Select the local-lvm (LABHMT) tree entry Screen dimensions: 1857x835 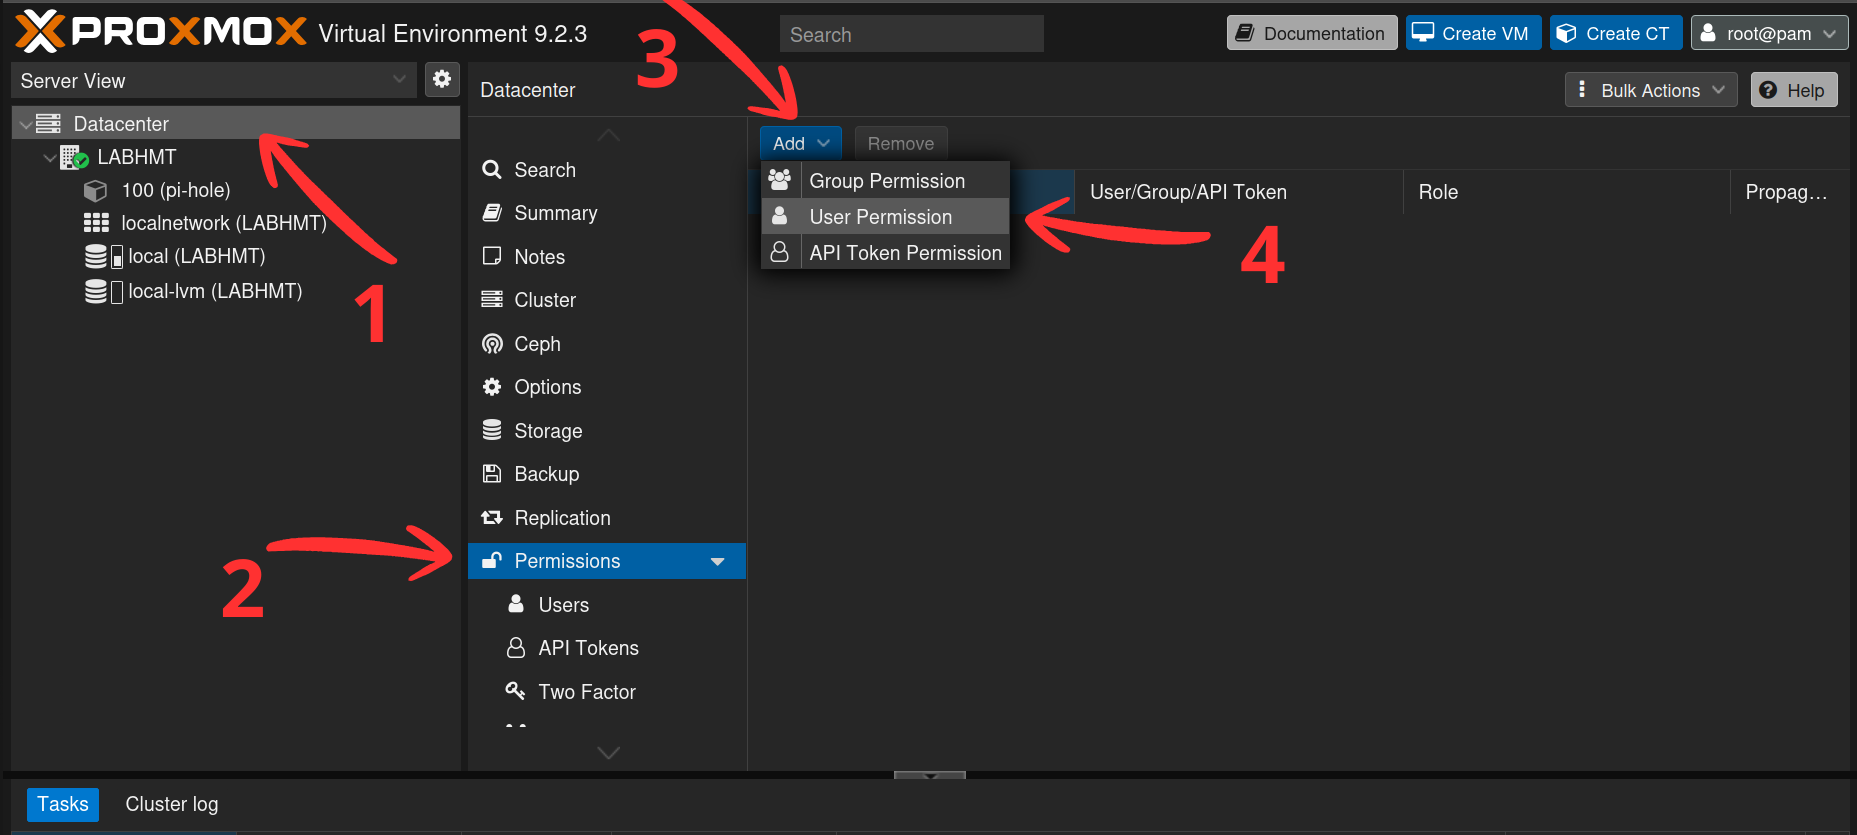(215, 291)
